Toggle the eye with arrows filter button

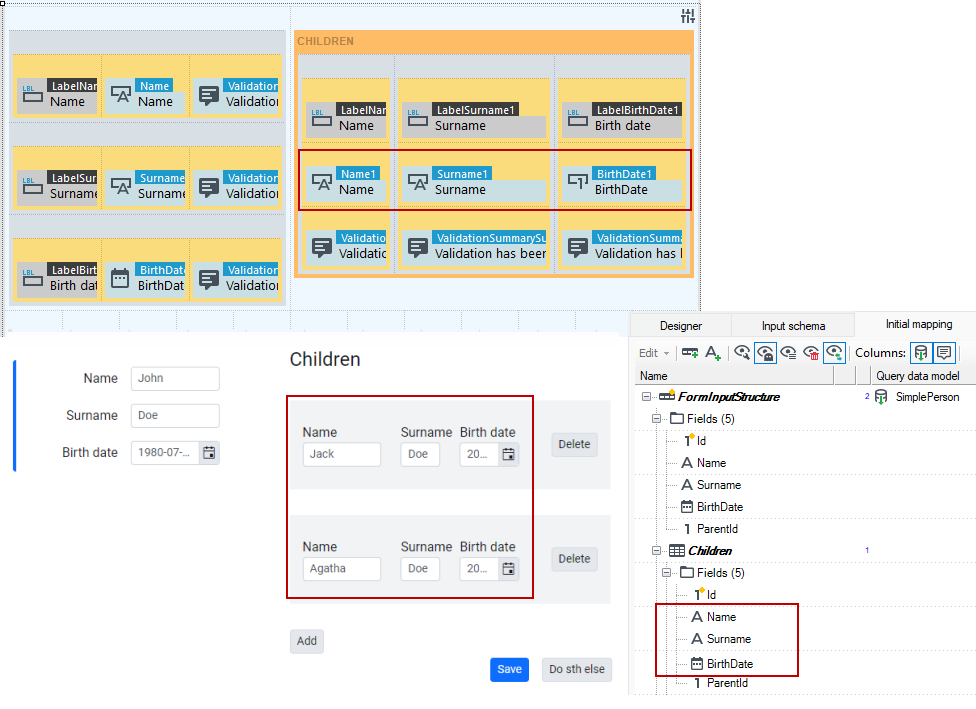834,353
